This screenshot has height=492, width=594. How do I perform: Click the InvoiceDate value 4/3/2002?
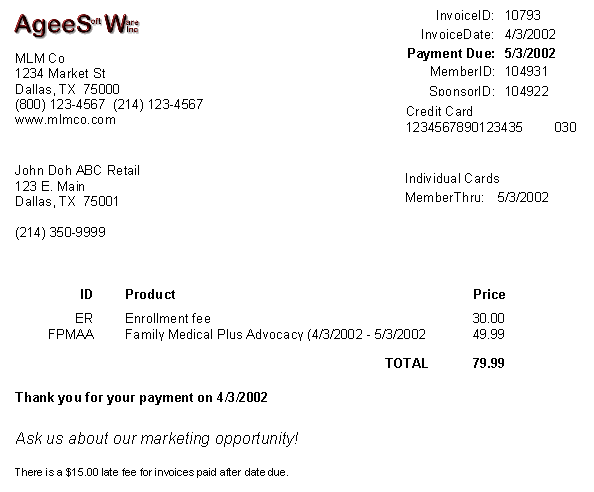tap(530, 34)
